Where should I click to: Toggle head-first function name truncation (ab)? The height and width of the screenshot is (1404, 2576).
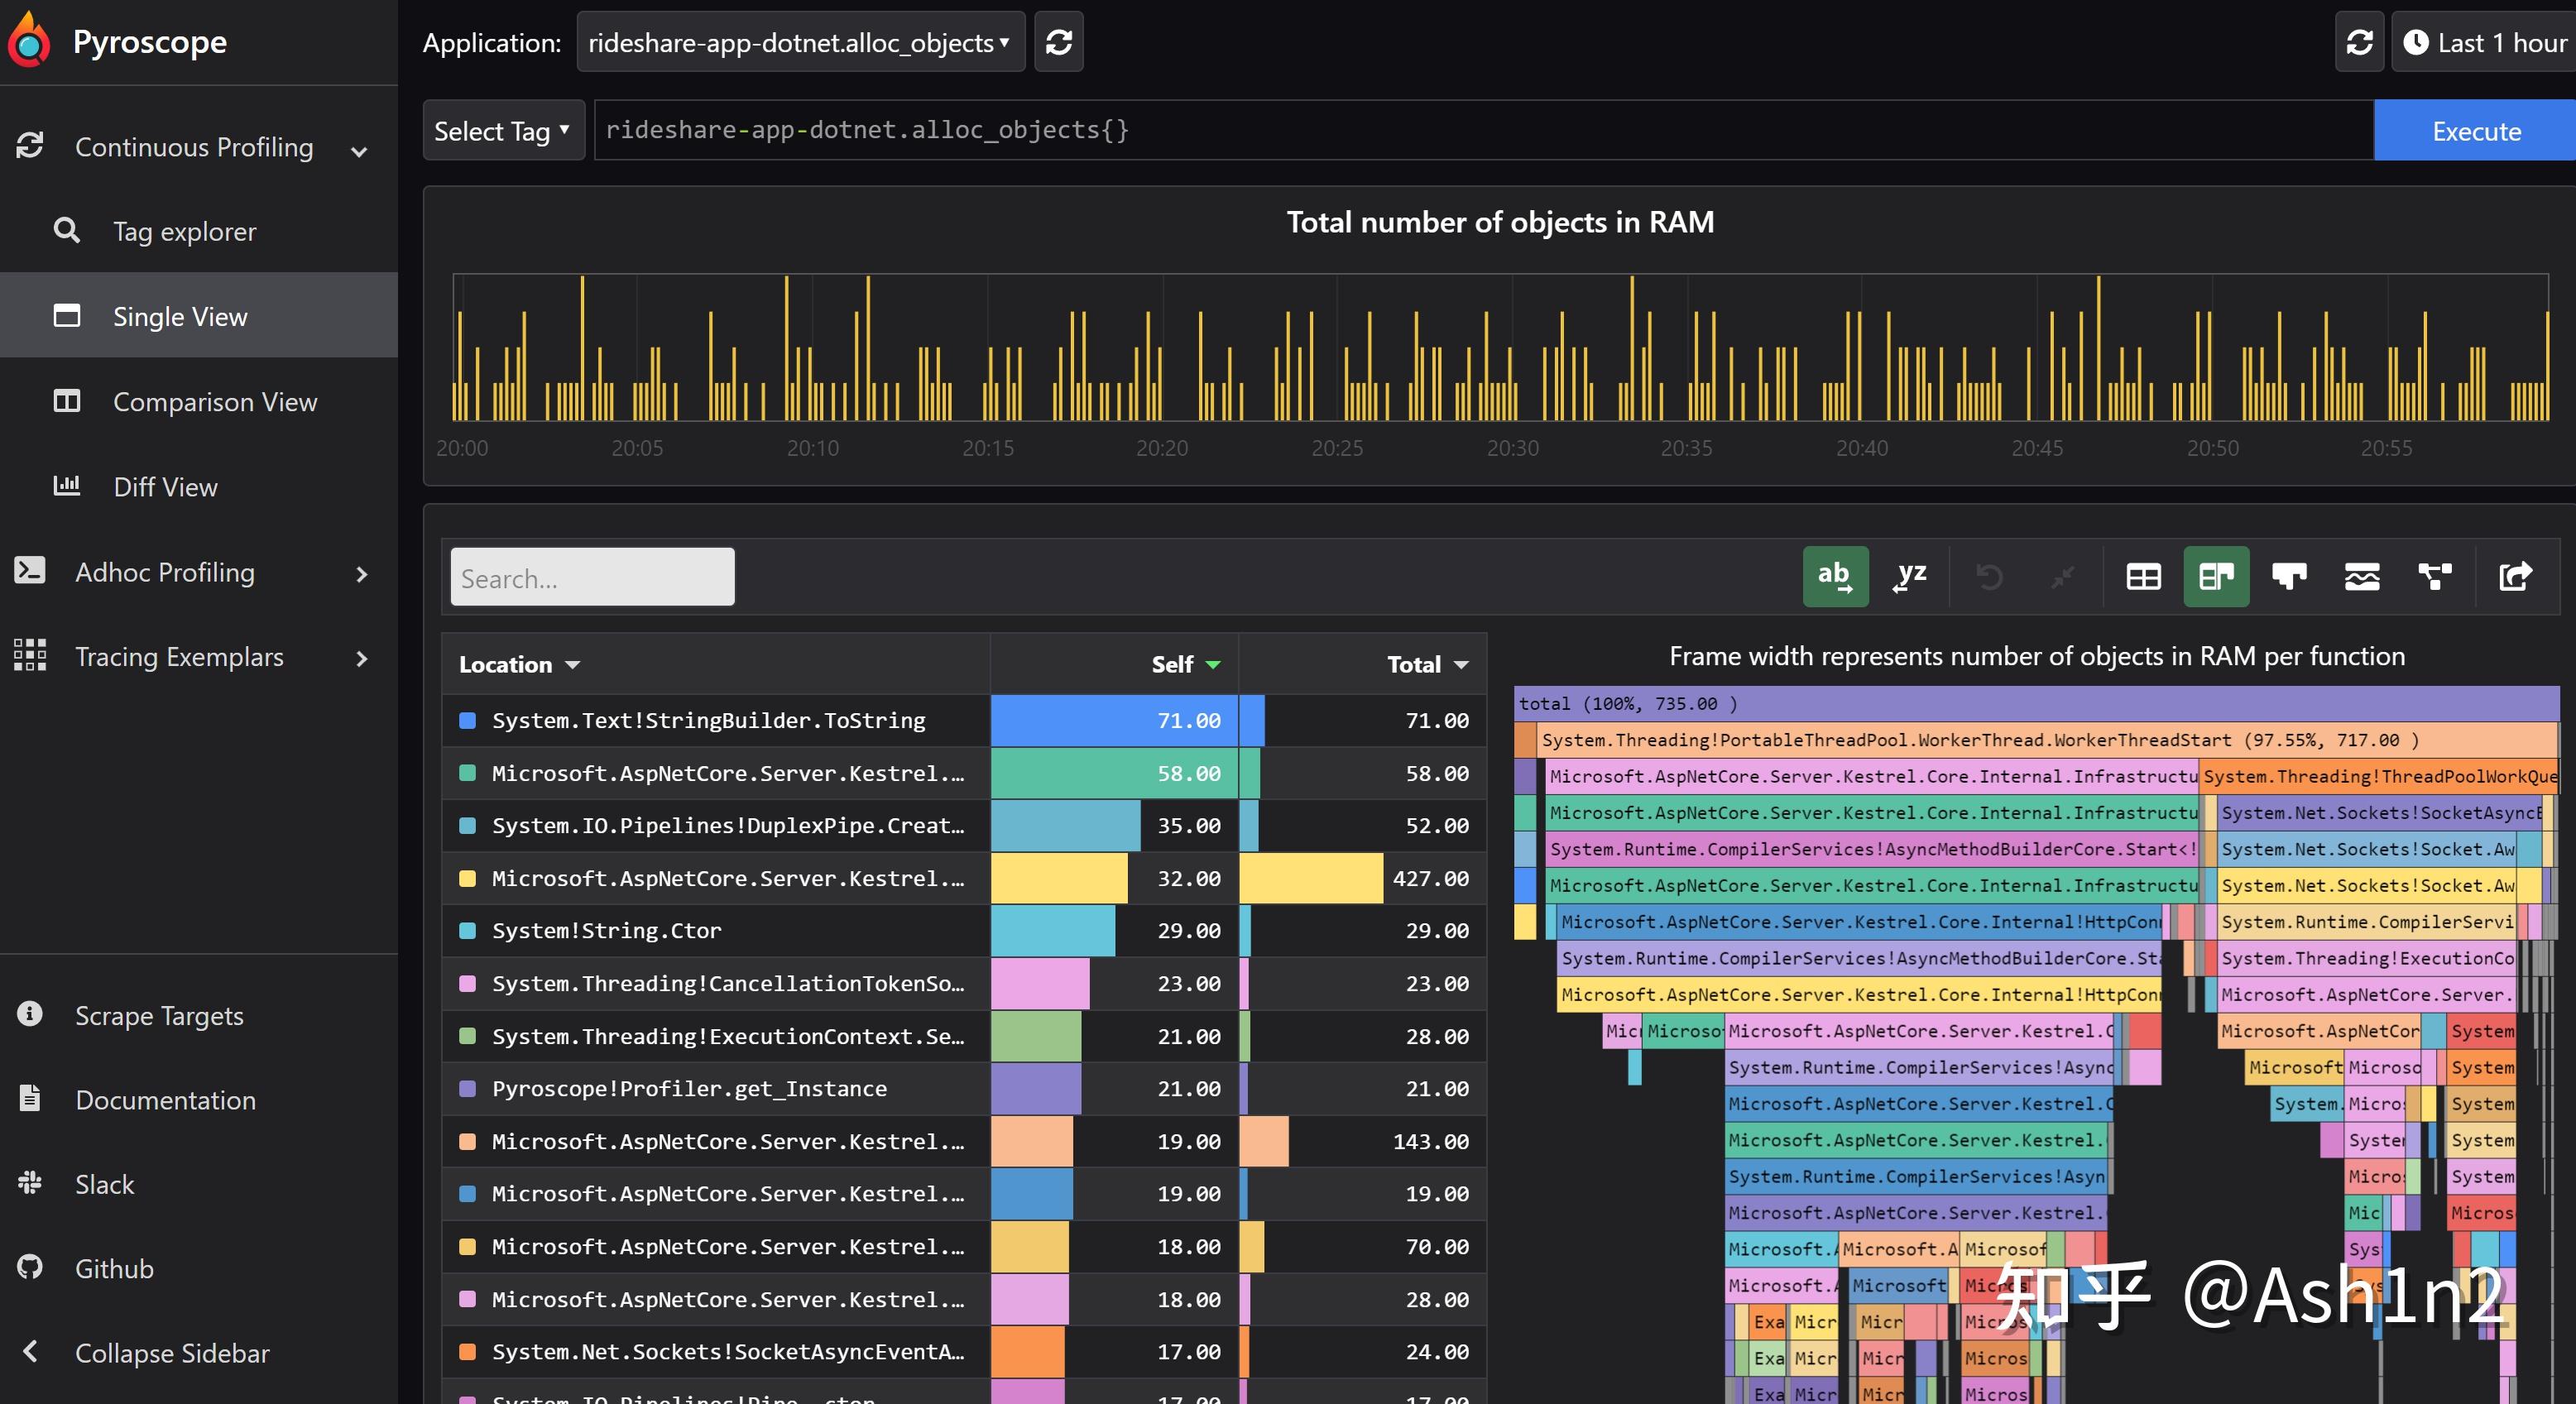[1835, 577]
